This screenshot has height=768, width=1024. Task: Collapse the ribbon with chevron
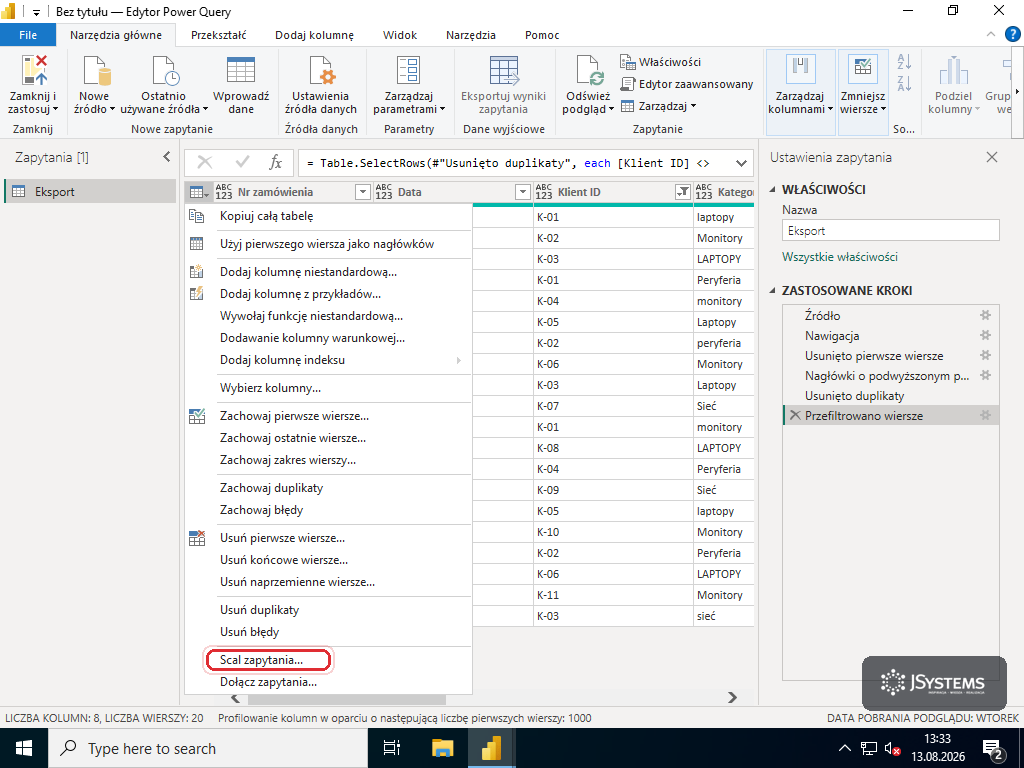(991, 34)
